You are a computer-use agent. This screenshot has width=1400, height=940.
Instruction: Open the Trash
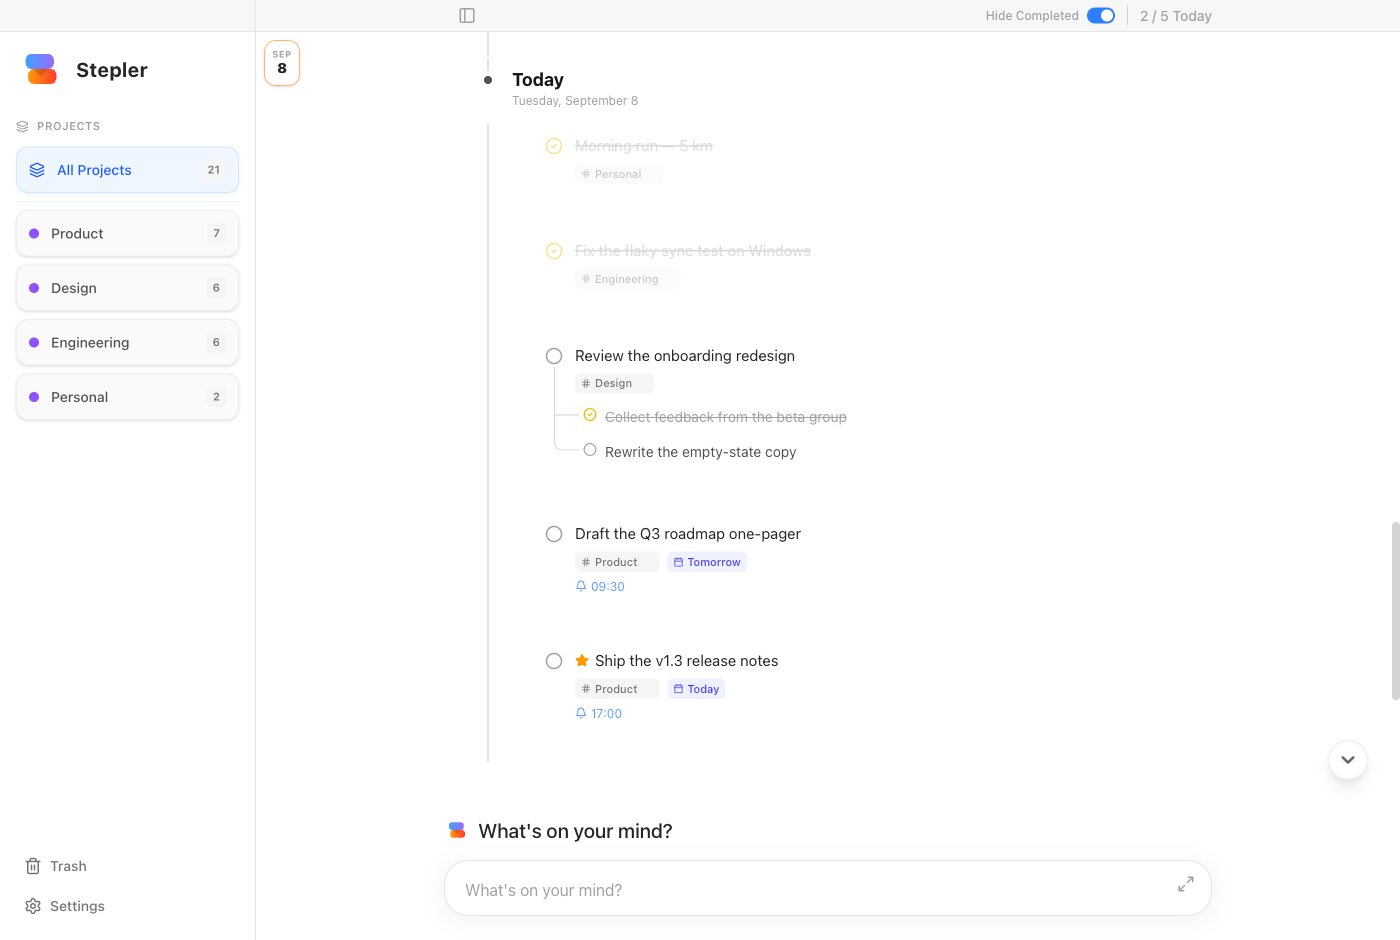click(56, 866)
